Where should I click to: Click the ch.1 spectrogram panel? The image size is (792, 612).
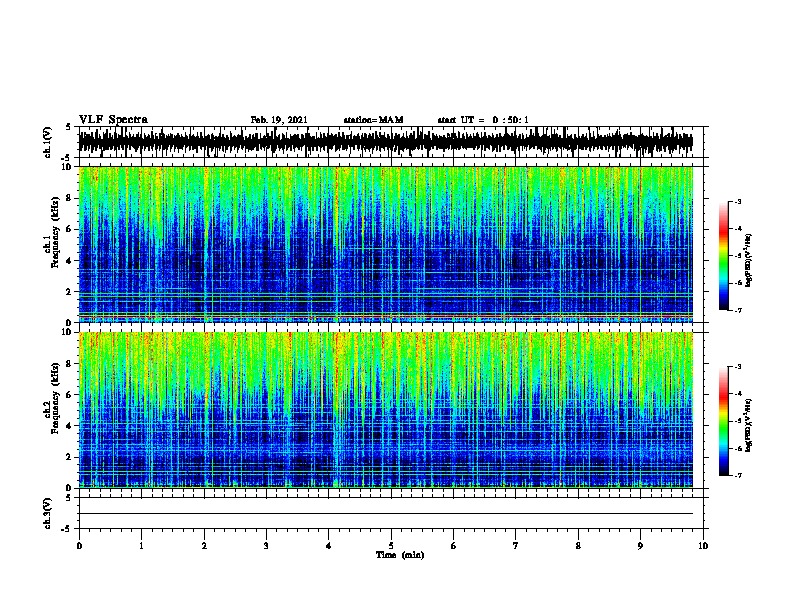click(386, 244)
